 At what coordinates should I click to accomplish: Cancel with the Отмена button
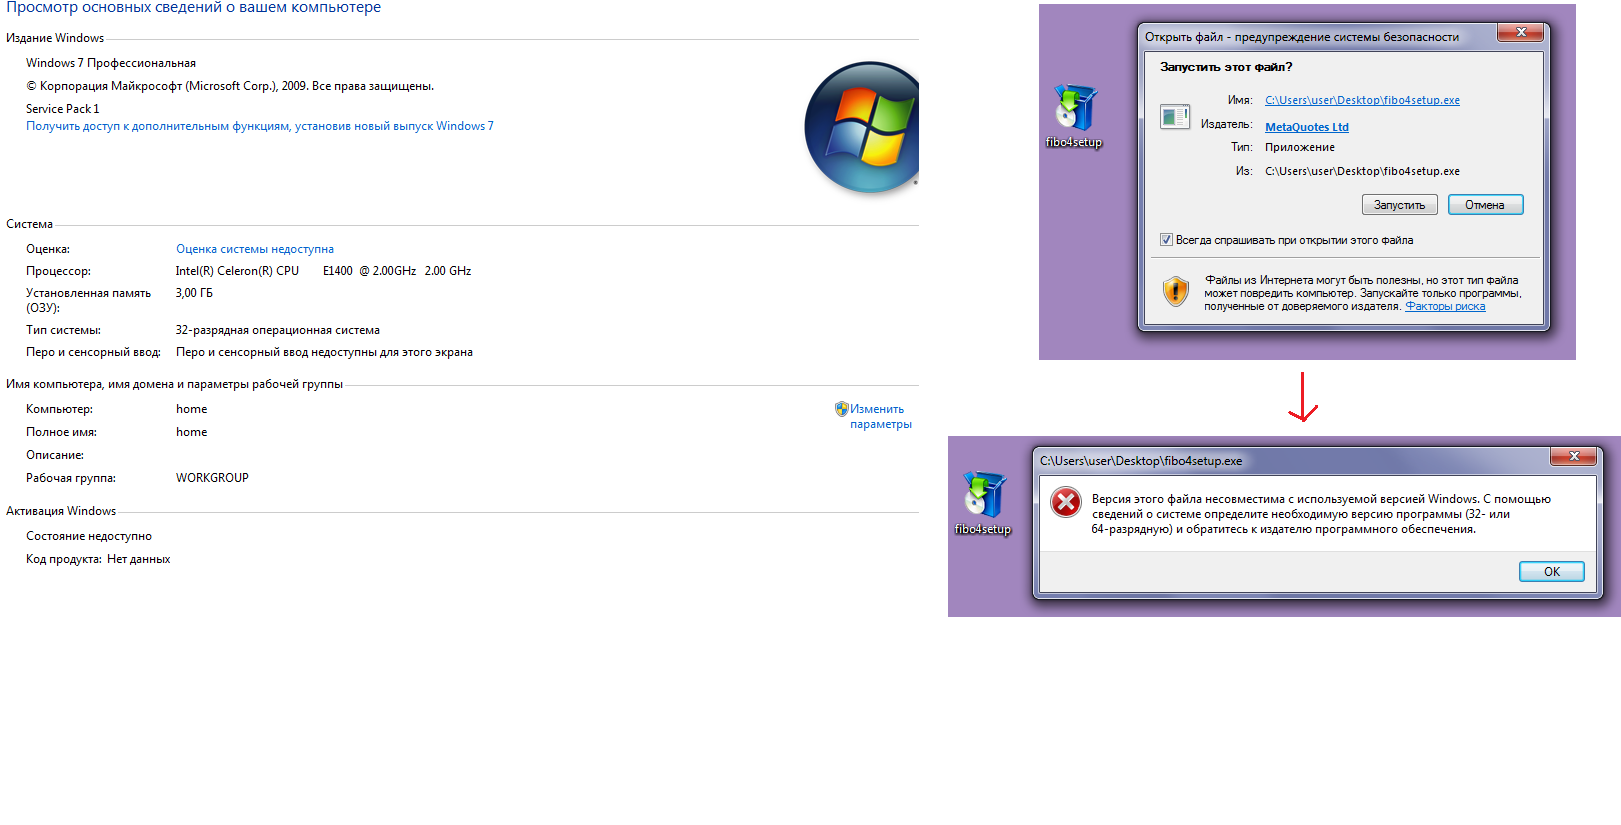pyautogui.click(x=1485, y=205)
